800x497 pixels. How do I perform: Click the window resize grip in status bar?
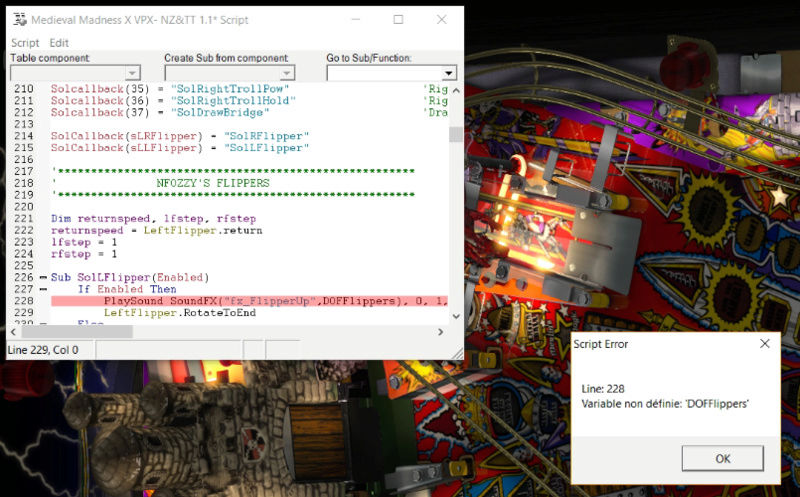(458, 353)
